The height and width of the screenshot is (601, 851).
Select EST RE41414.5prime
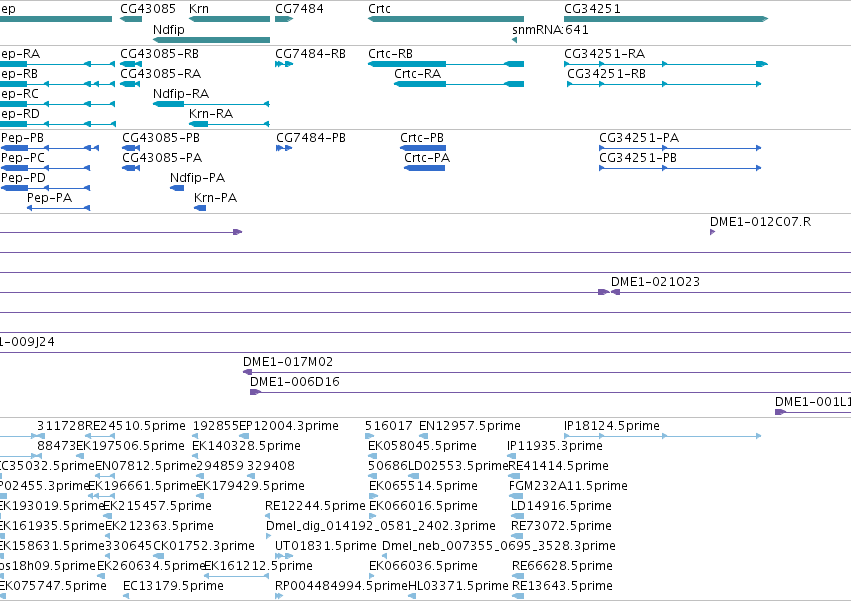click(558, 466)
